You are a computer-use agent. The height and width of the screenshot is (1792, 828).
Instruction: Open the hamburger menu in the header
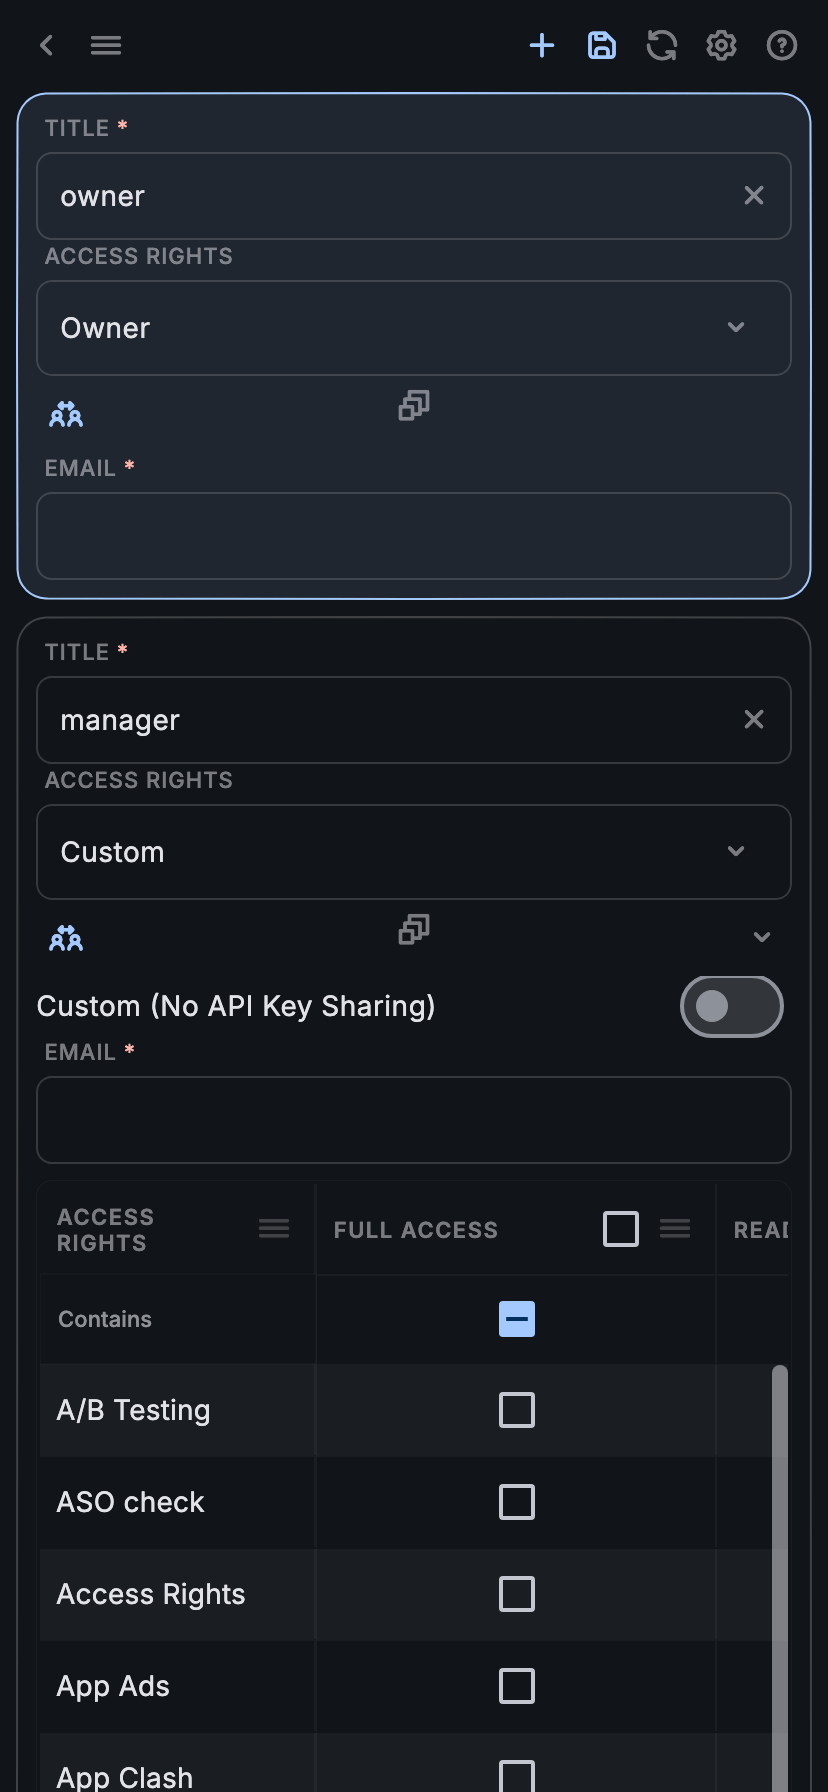coord(106,45)
